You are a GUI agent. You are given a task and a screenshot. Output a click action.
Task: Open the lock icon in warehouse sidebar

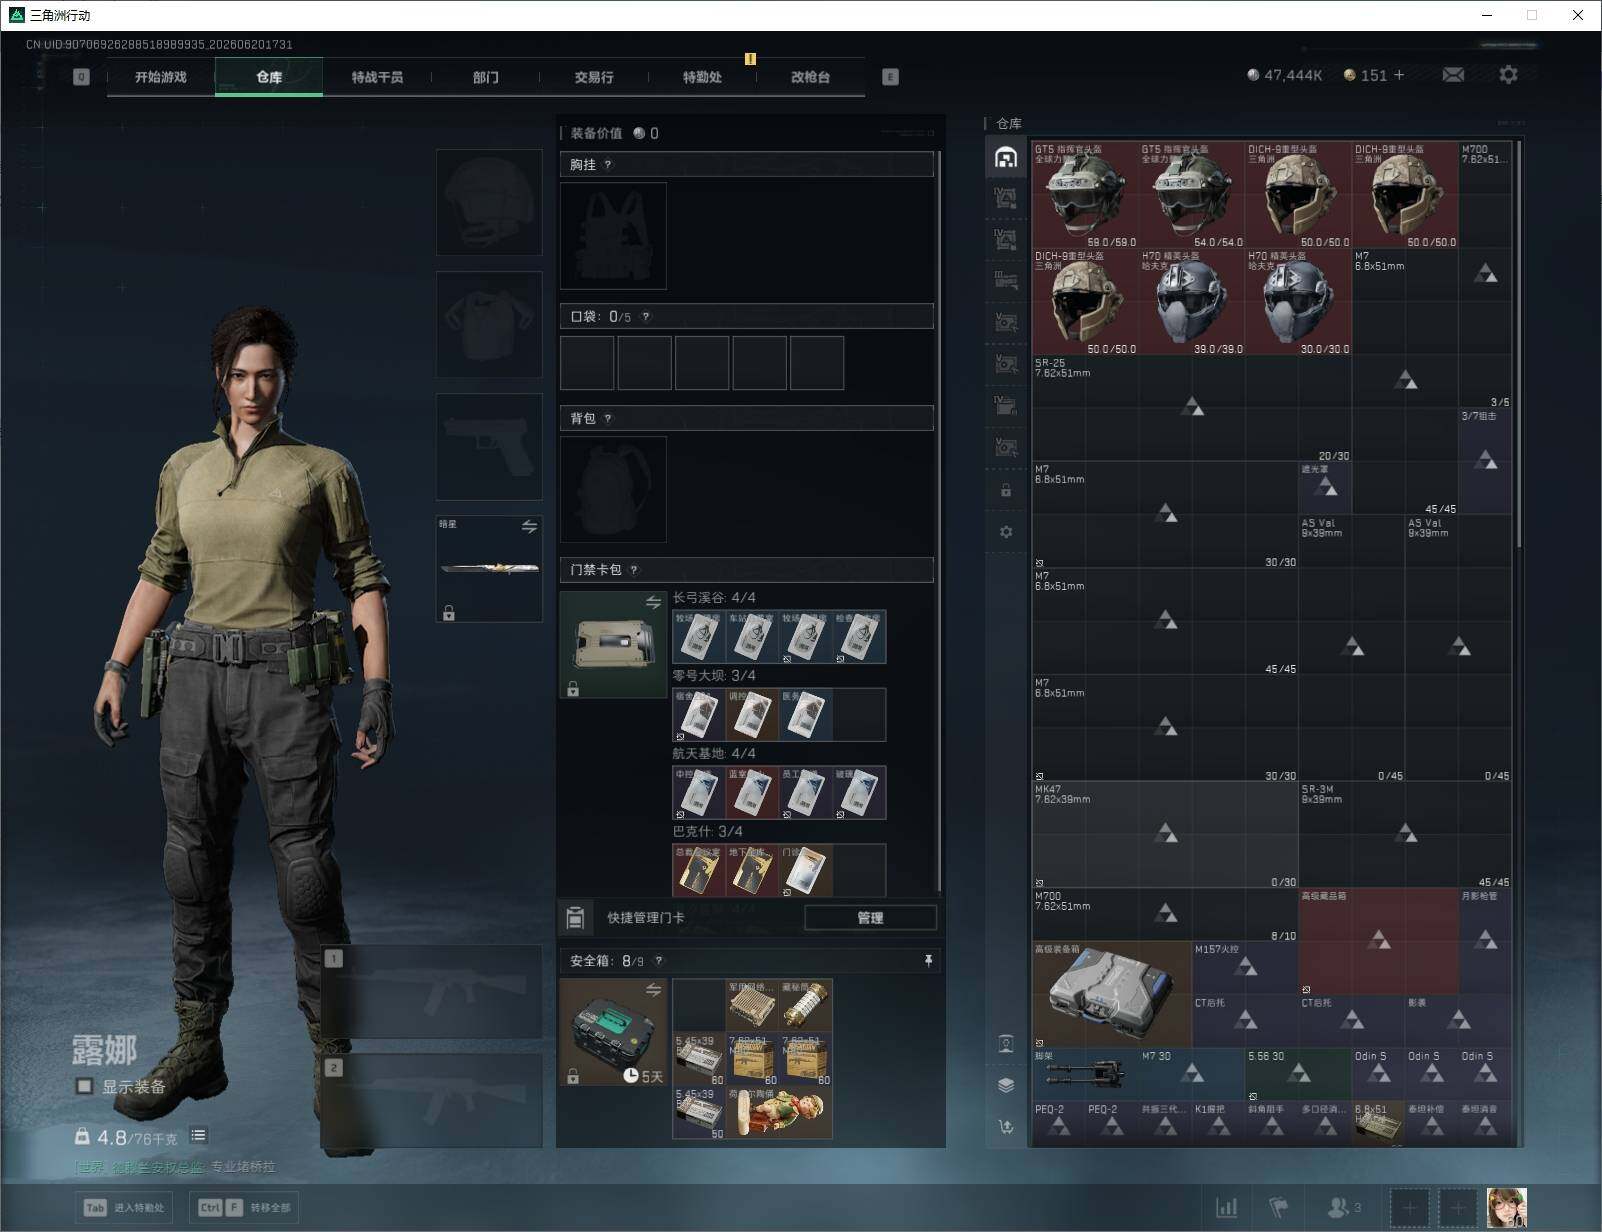point(1006,491)
